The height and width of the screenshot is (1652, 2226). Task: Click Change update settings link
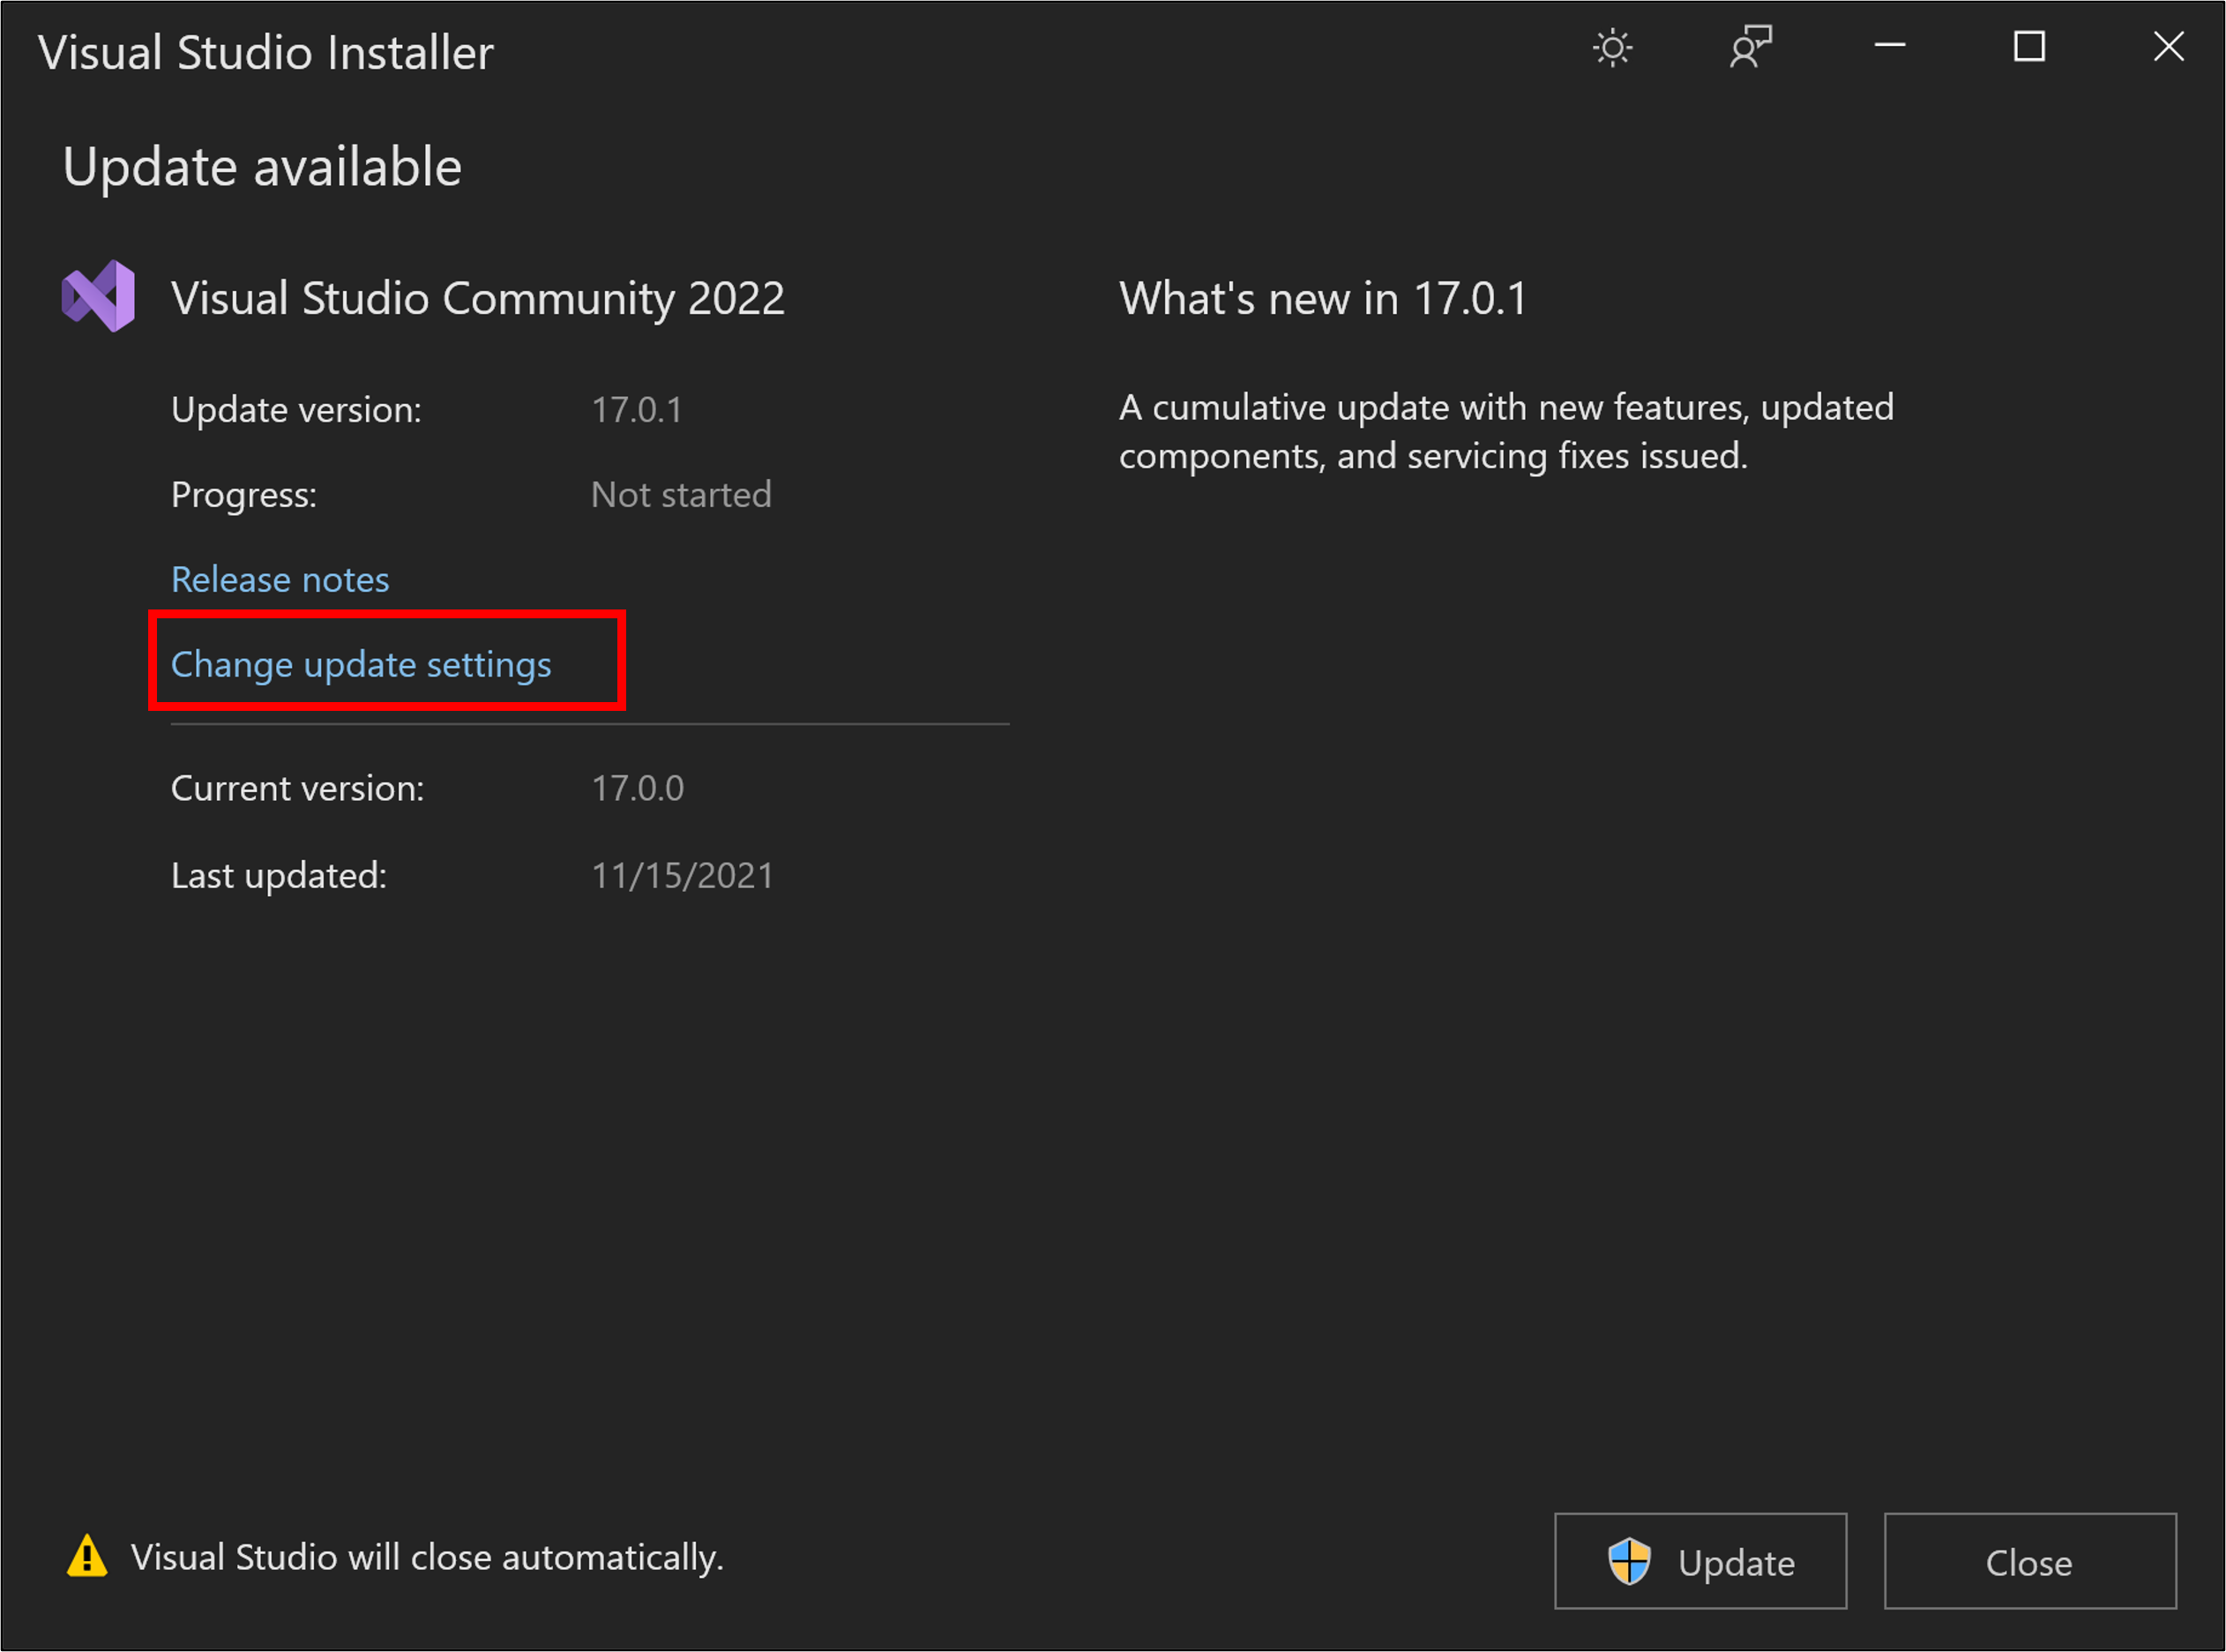pyautogui.click(x=362, y=663)
